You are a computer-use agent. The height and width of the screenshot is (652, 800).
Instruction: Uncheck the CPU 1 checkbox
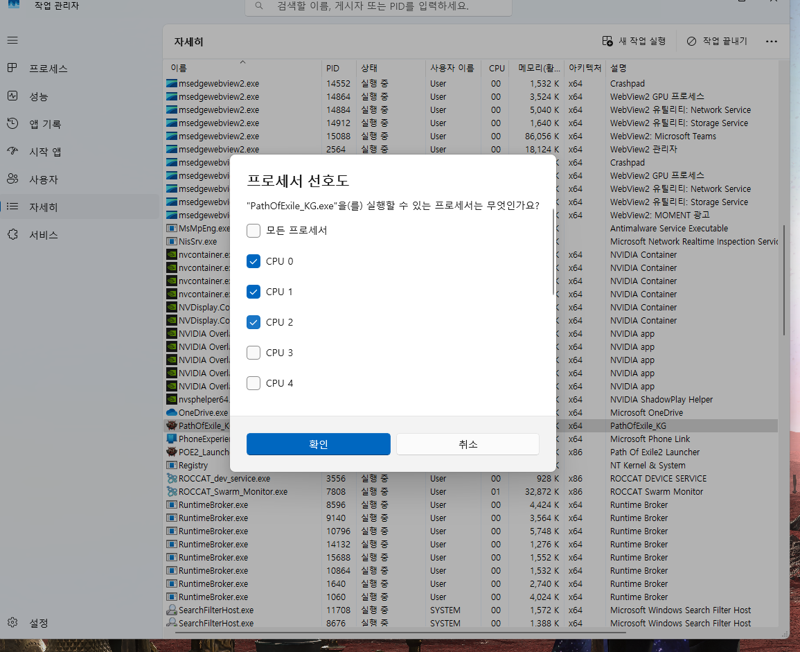(254, 292)
